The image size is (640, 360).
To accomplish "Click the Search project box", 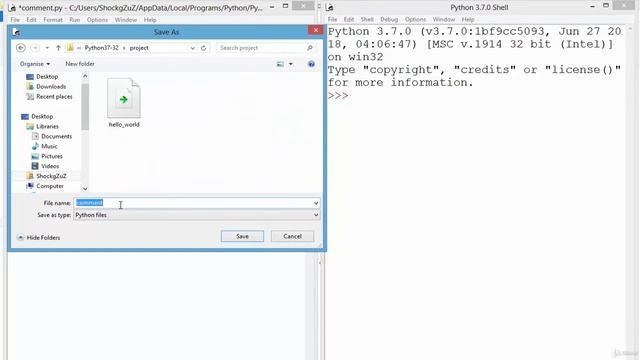I will (266, 48).
